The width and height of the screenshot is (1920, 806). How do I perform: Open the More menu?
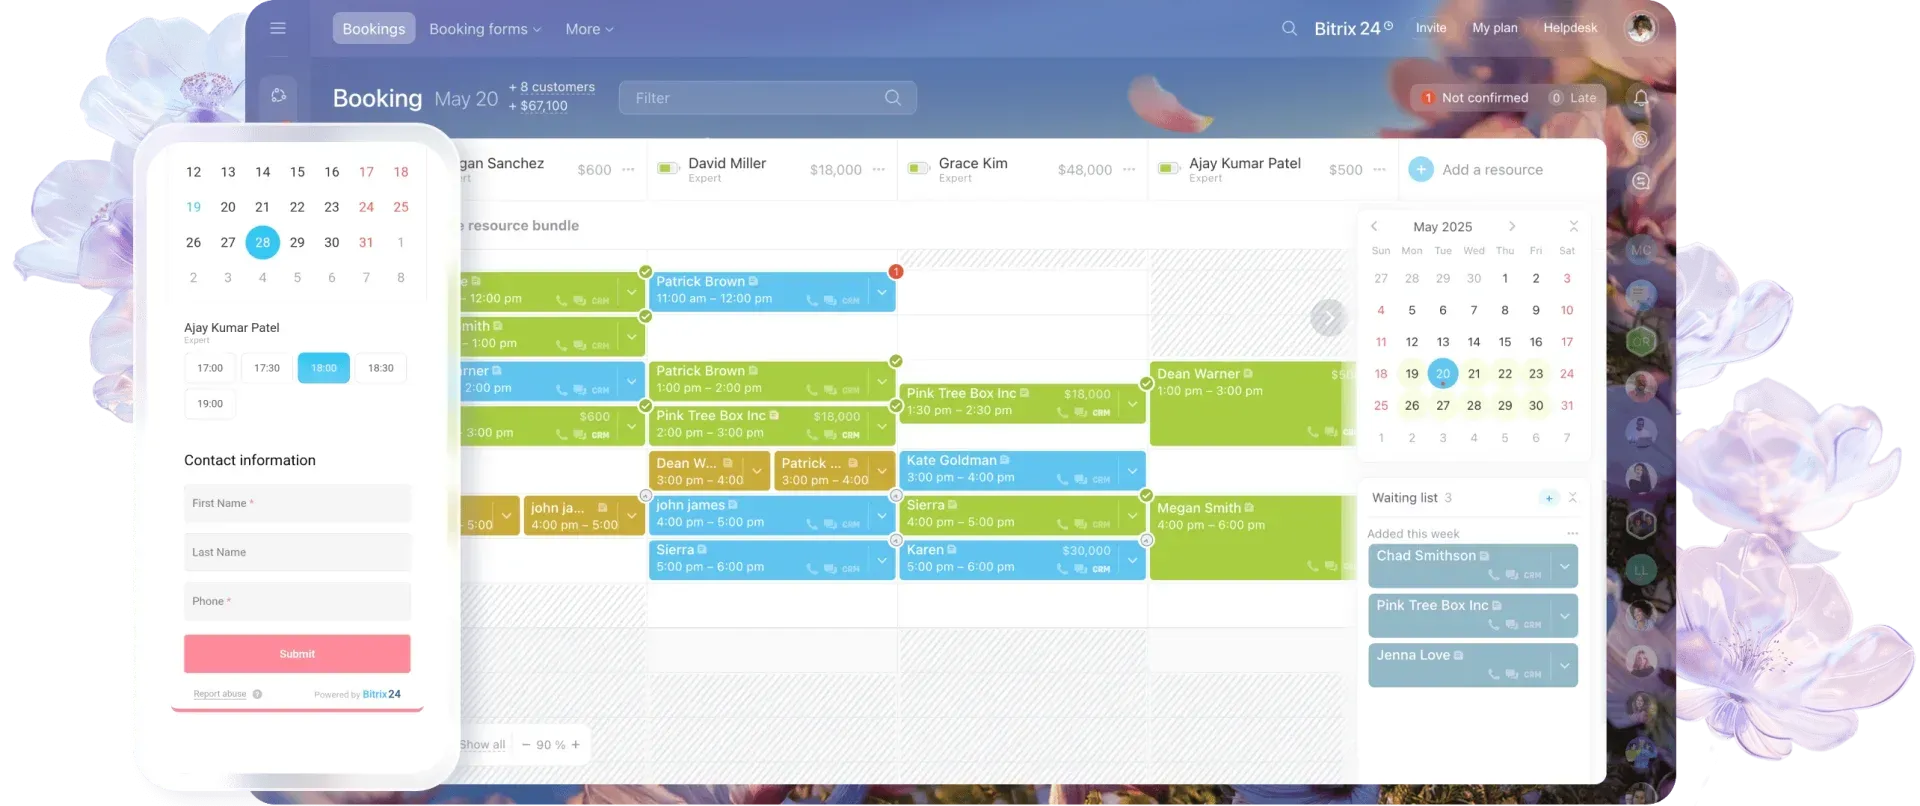[589, 29]
